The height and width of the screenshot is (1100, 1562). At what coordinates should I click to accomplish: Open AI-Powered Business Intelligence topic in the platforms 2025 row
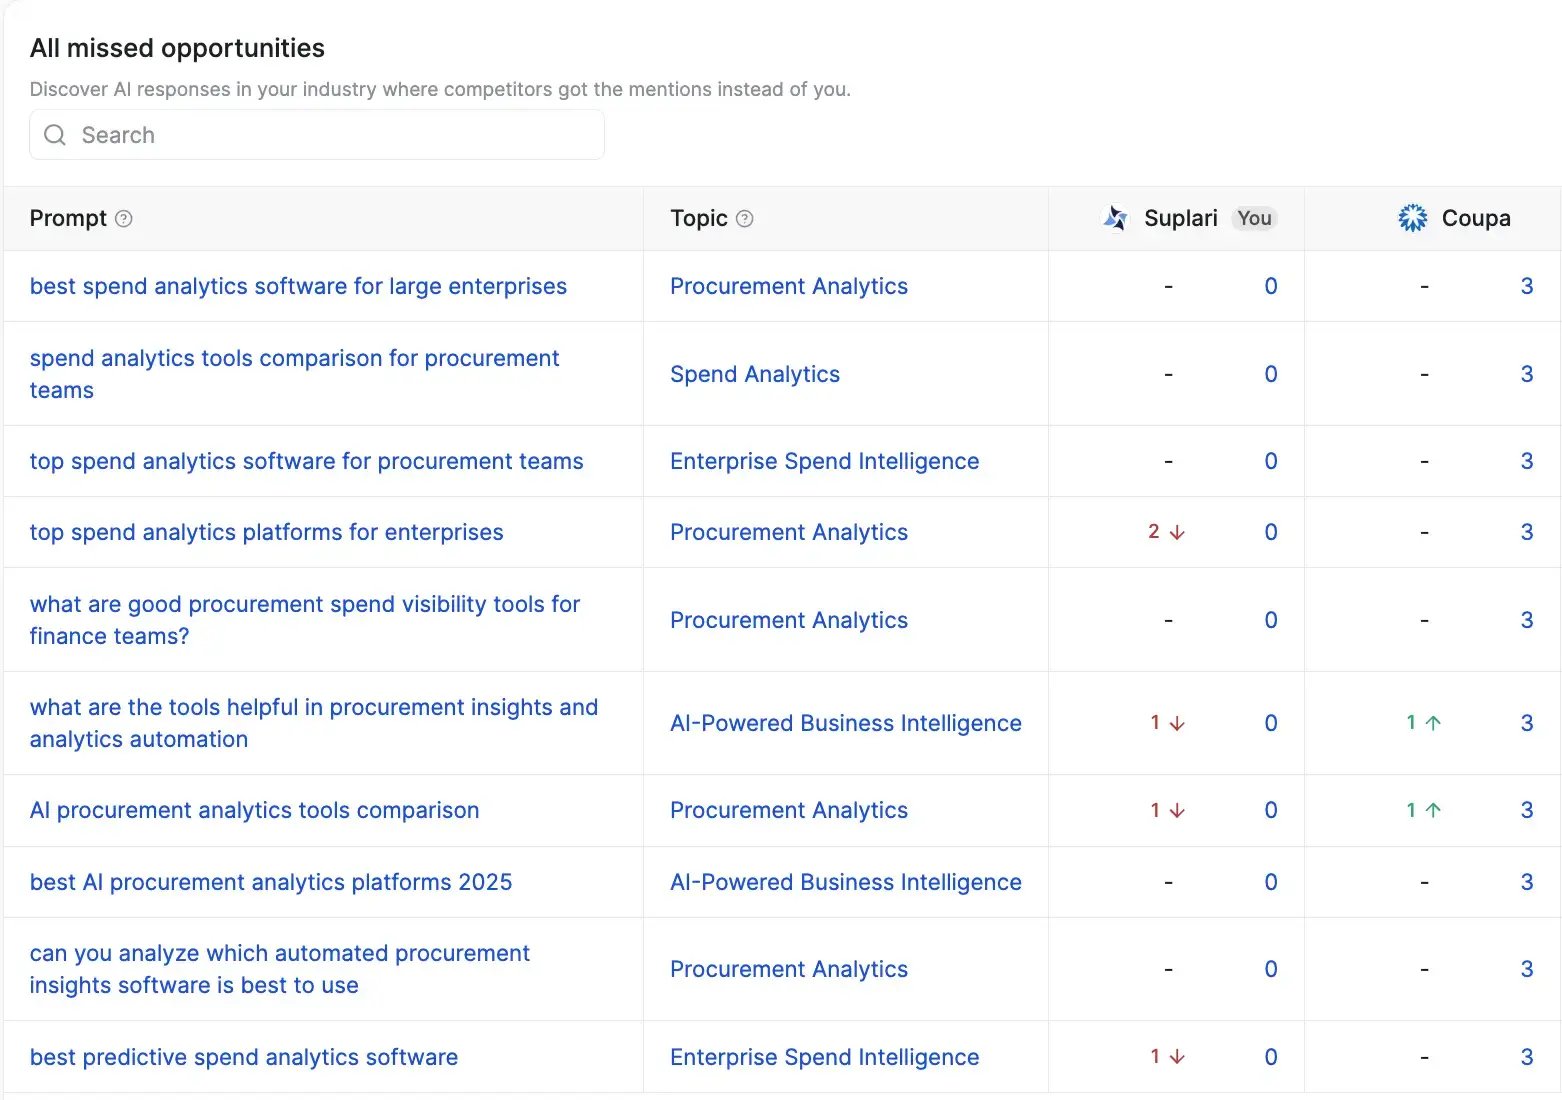[846, 882]
